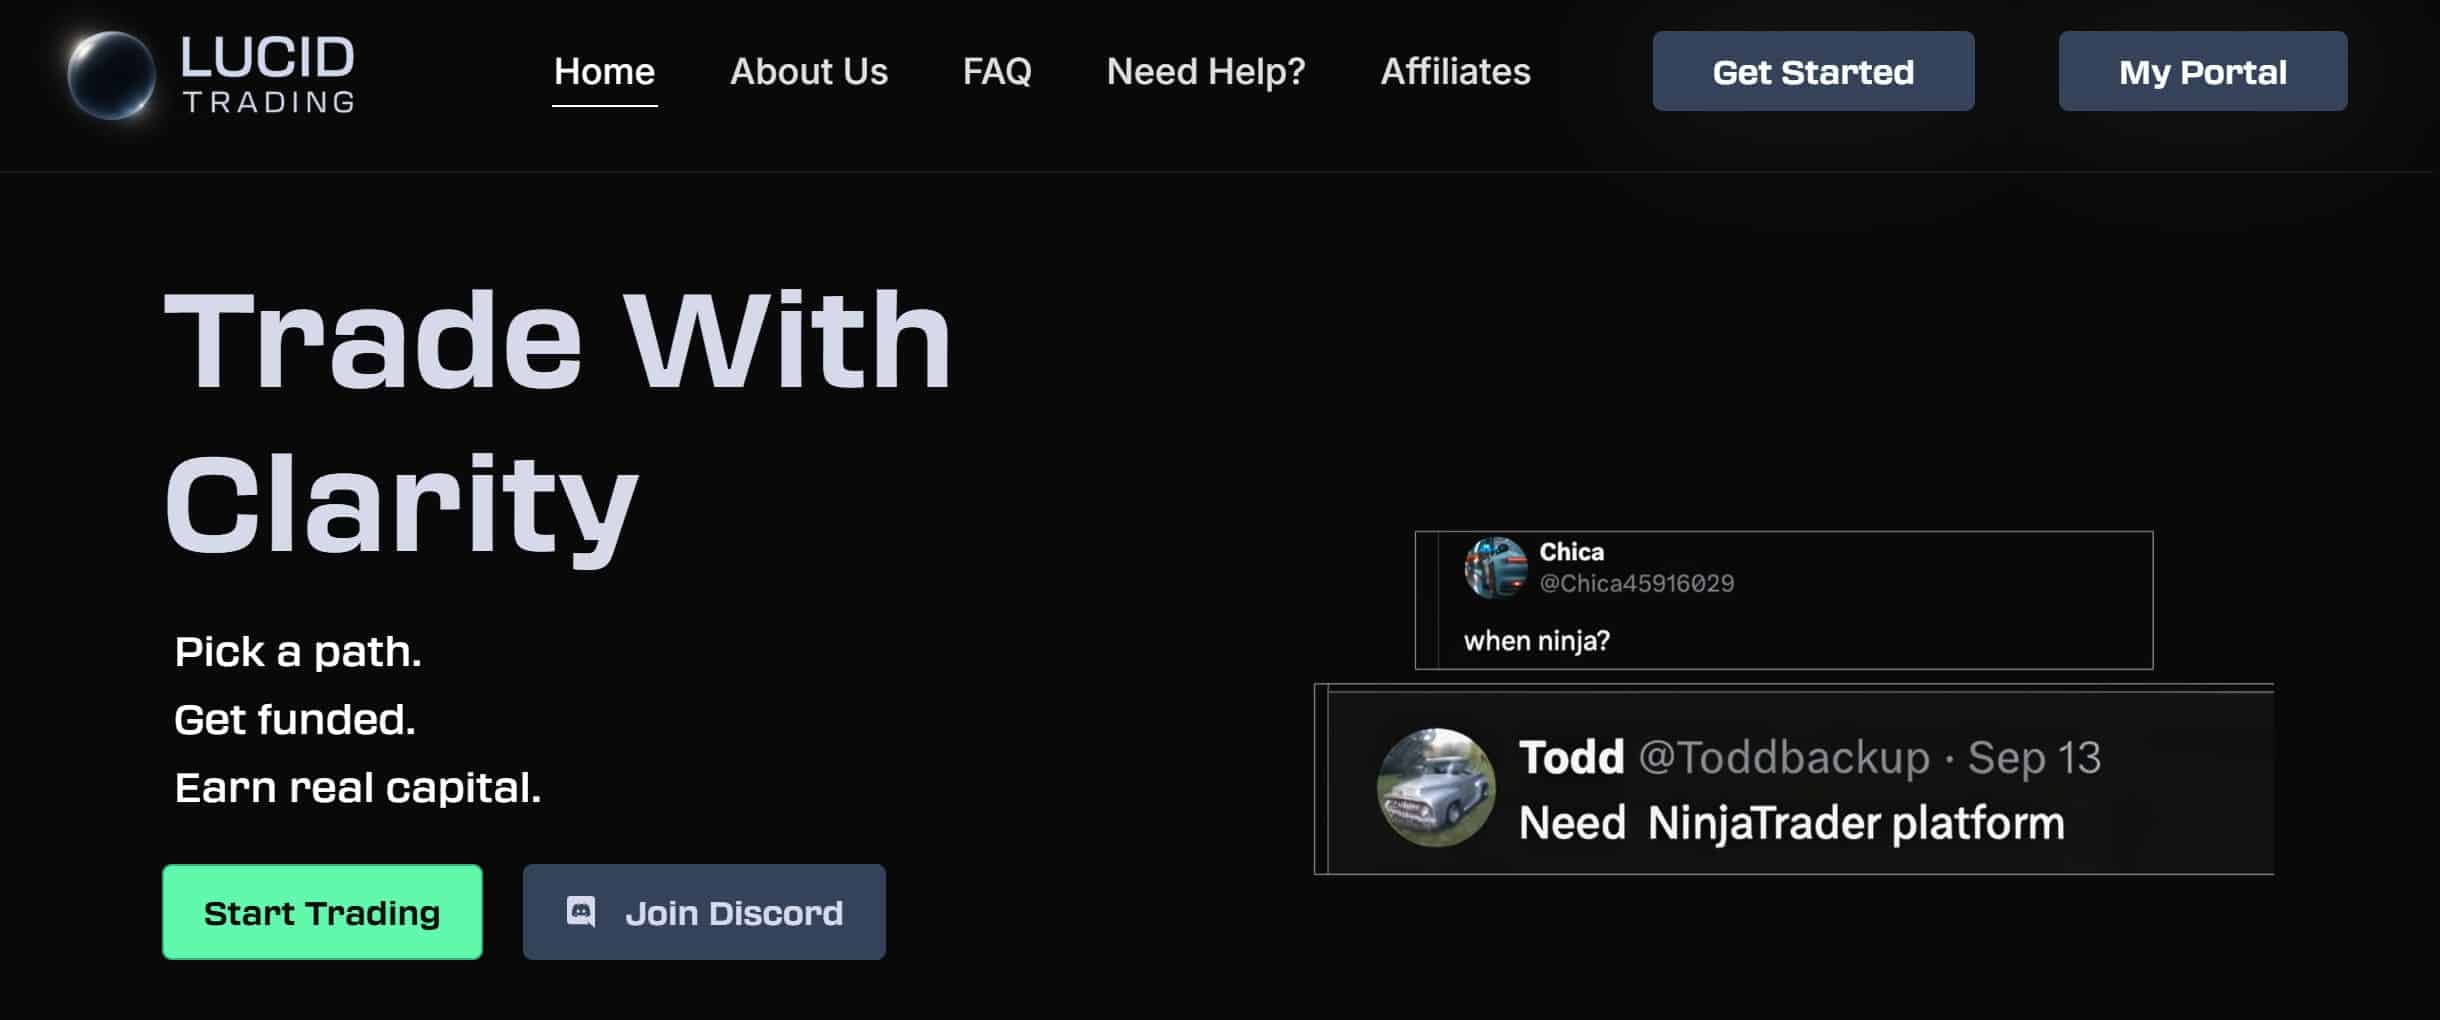Select the Need Help? menu item

(x=1205, y=72)
